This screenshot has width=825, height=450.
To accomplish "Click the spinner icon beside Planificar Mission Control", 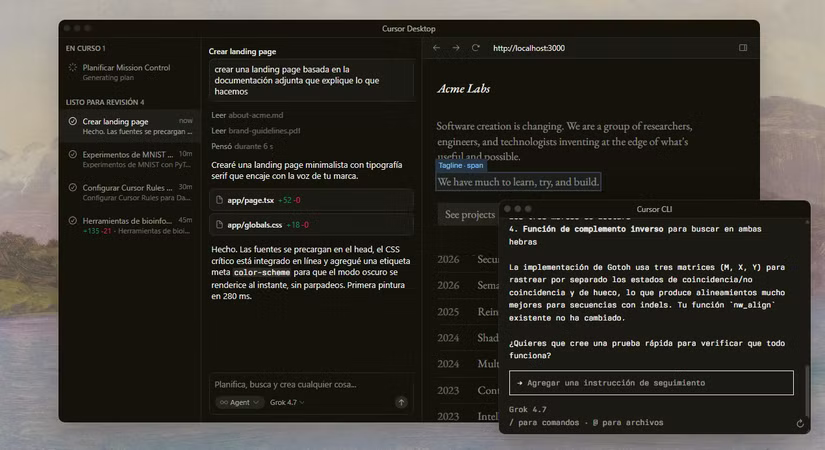I will click(x=73, y=67).
